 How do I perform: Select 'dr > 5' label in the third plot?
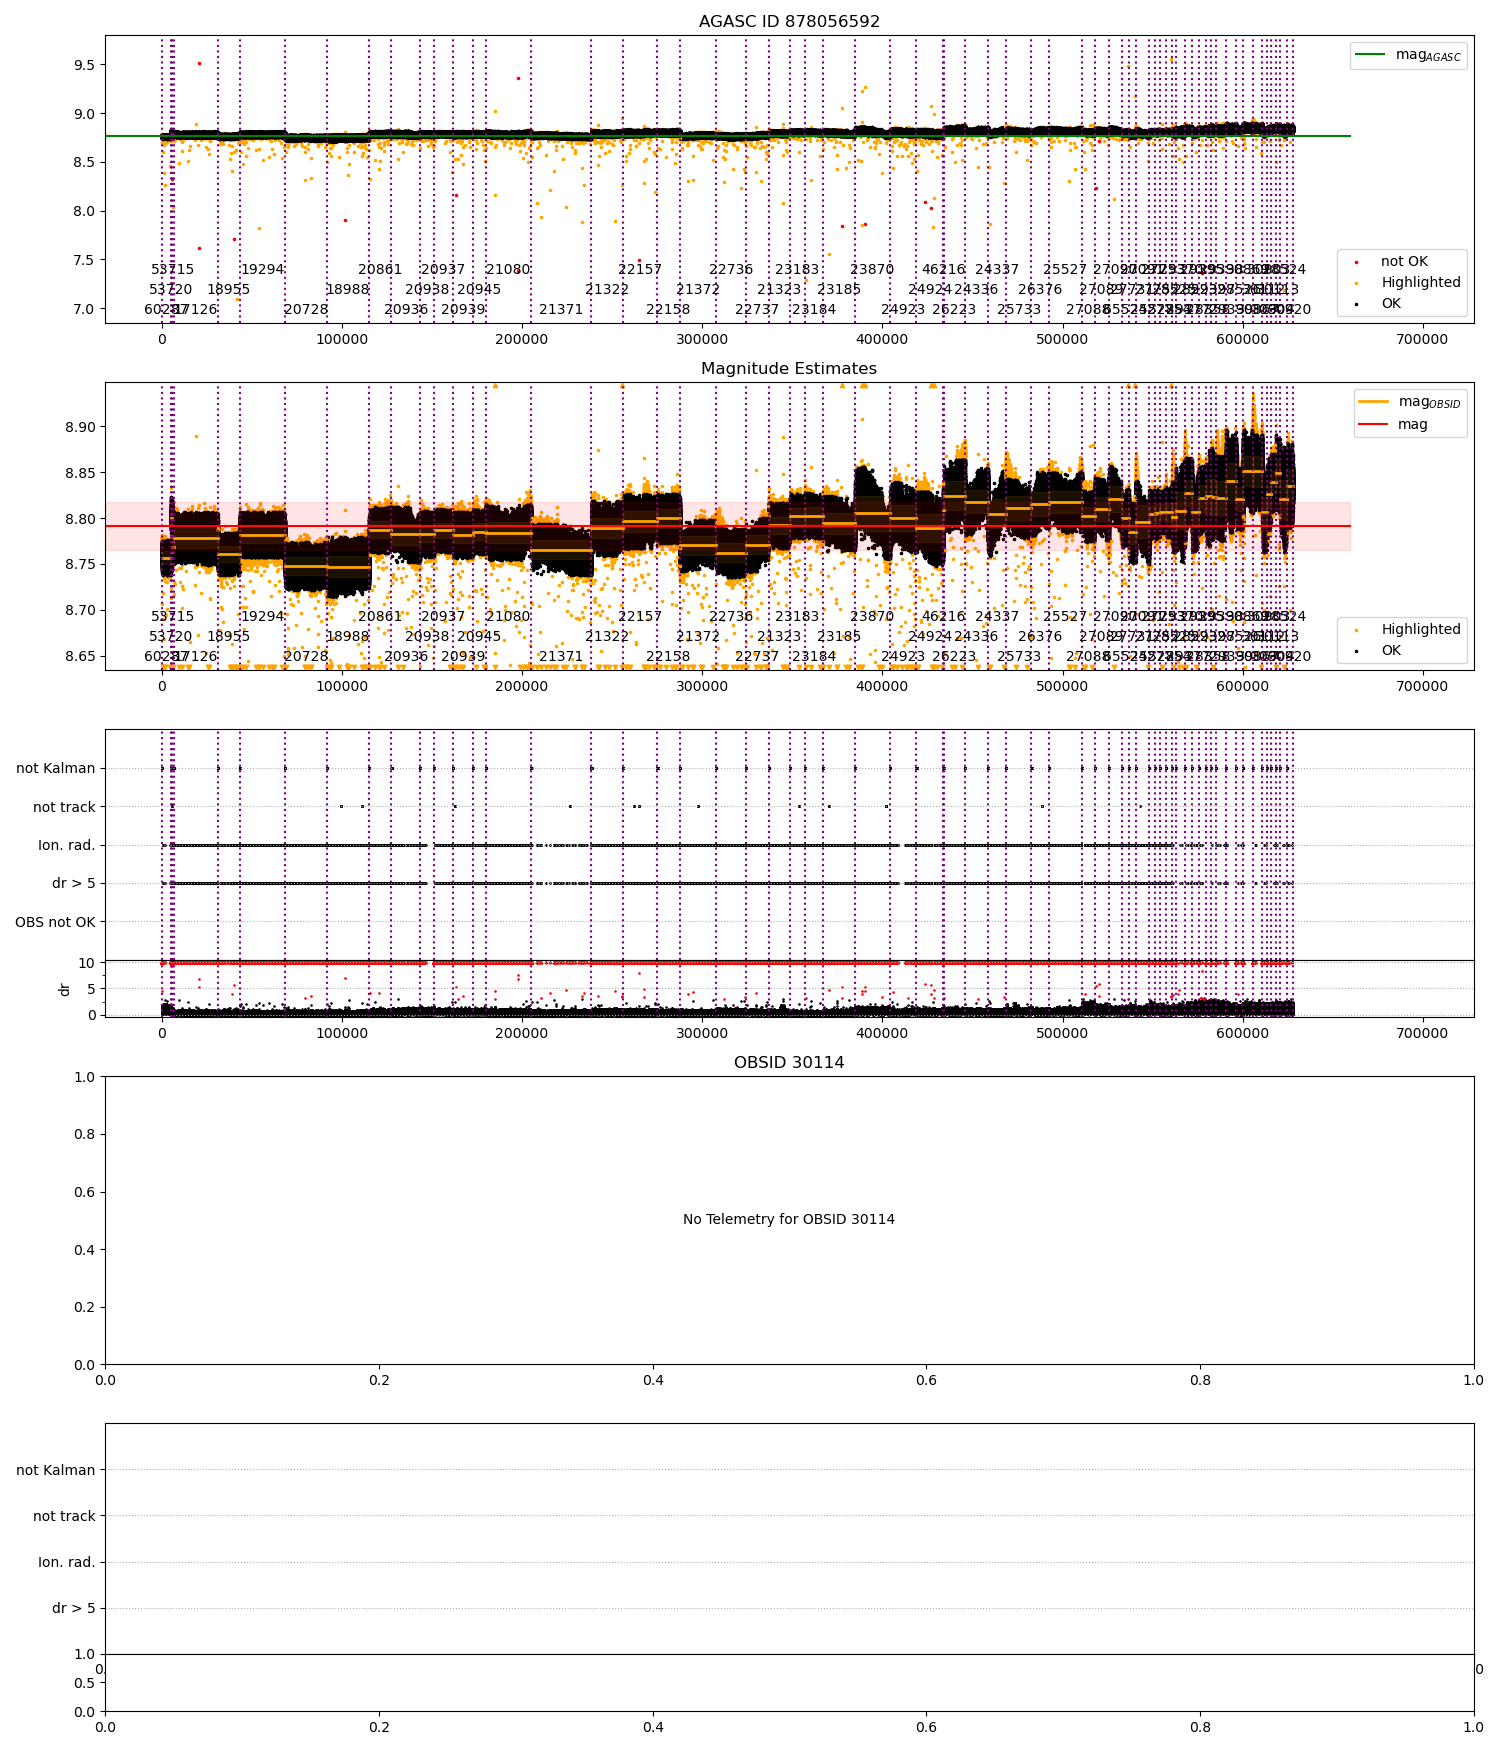pyautogui.click(x=74, y=884)
